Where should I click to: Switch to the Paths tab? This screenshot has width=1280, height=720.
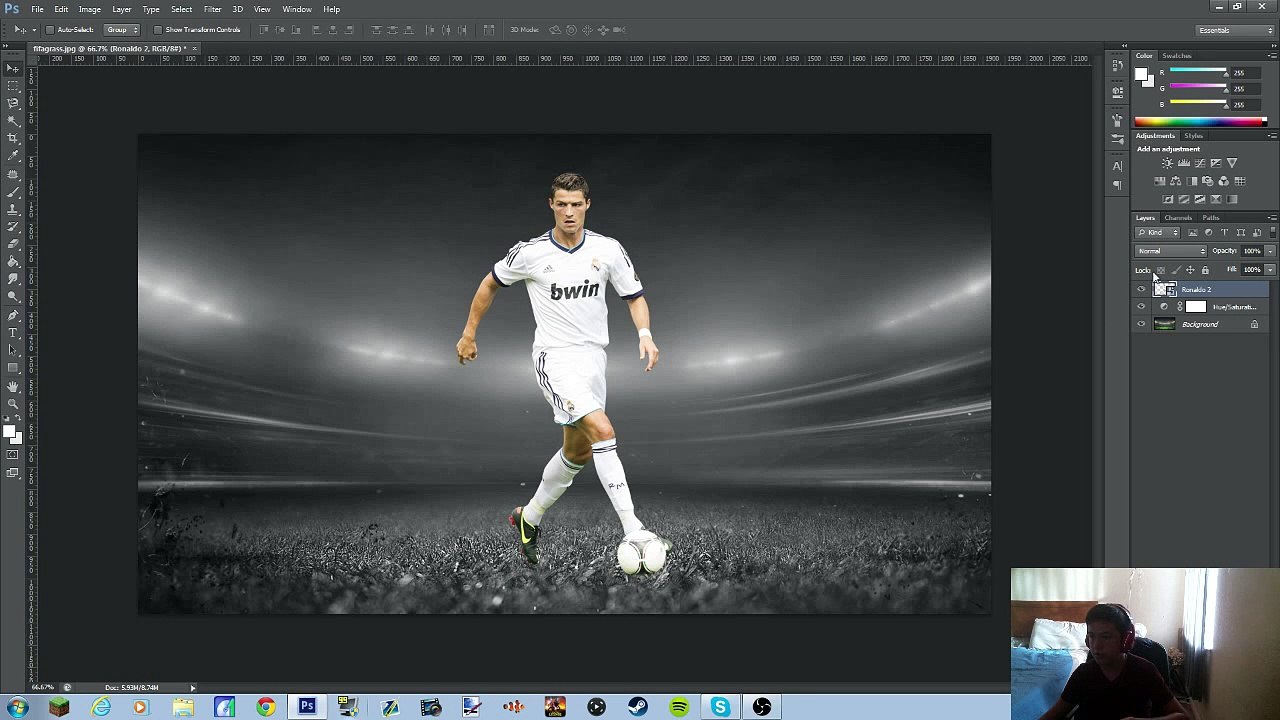pos(1211,217)
